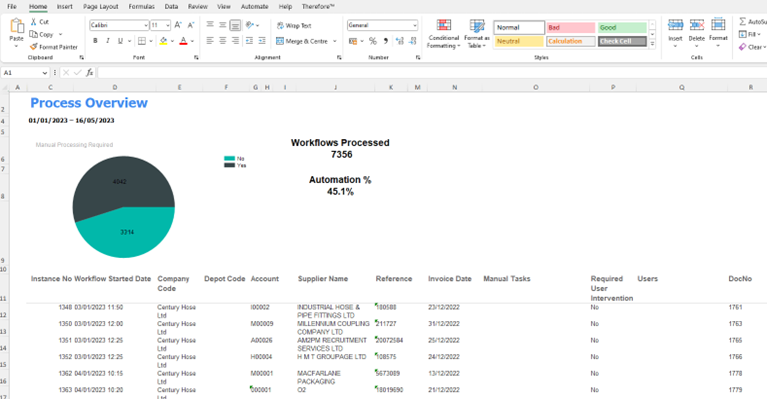
Task: Open the font size 11 dropdown
Action: point(168,25)
